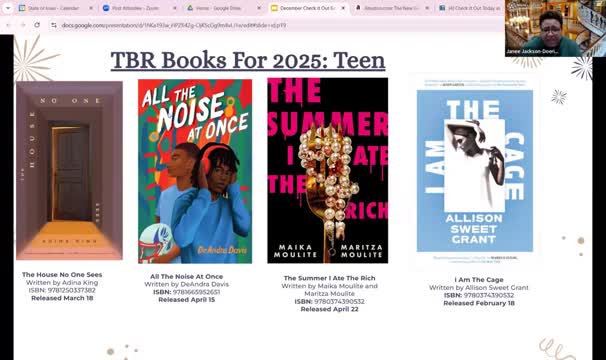Screen dimensions: 606x360
Task: Switch to the Home Google Drive tab
Action: (x=224, y=8)
